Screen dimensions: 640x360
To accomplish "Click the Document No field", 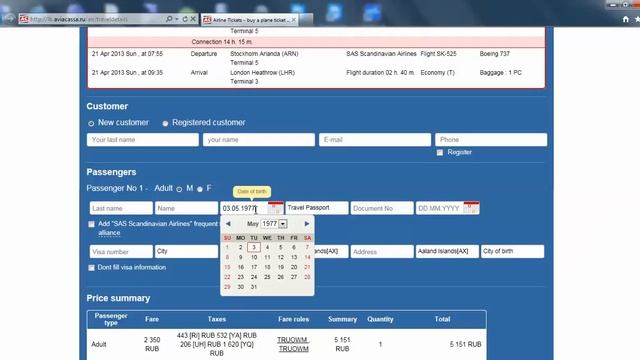I will pyautogui.click(x=382, y=208).
